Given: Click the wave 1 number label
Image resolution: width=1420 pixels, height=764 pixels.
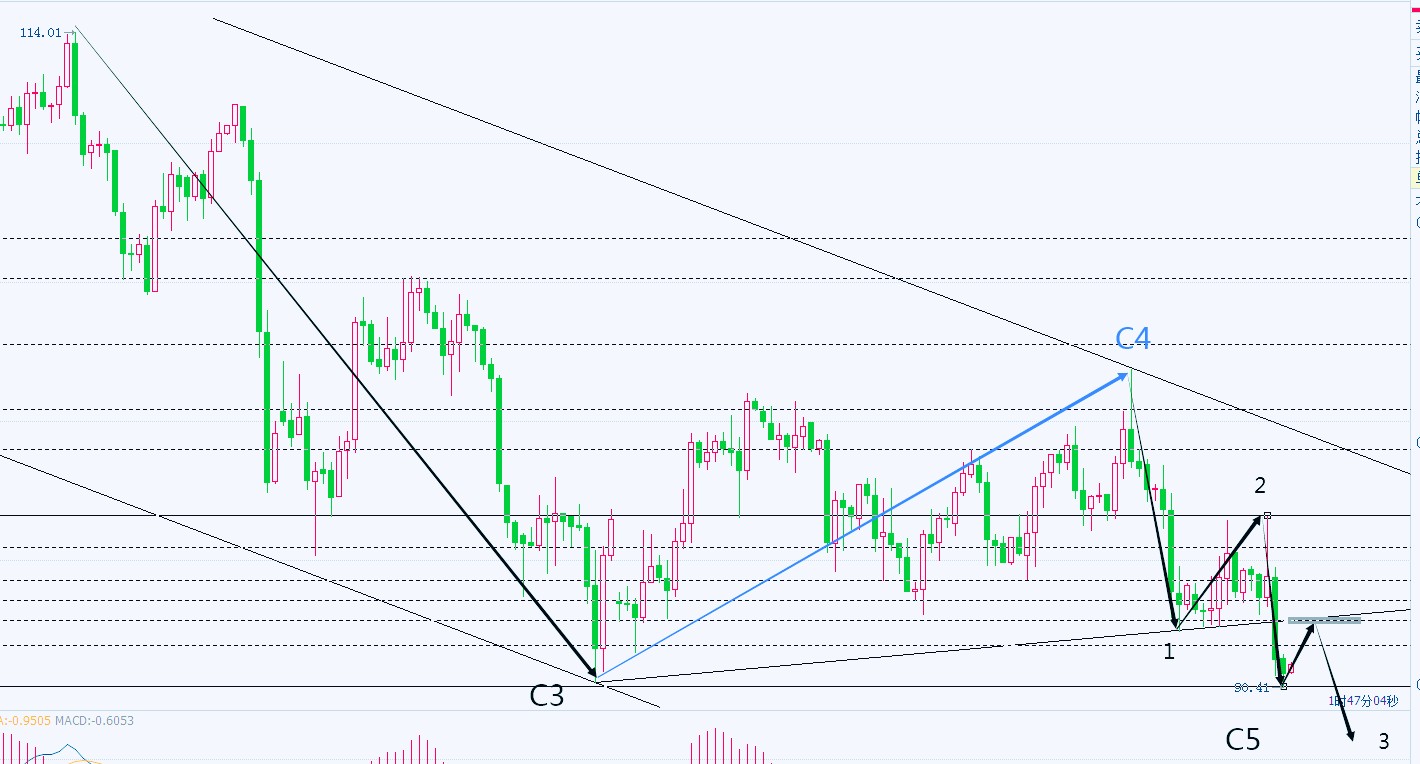Looking at the screenshot, I should 1169,653.
